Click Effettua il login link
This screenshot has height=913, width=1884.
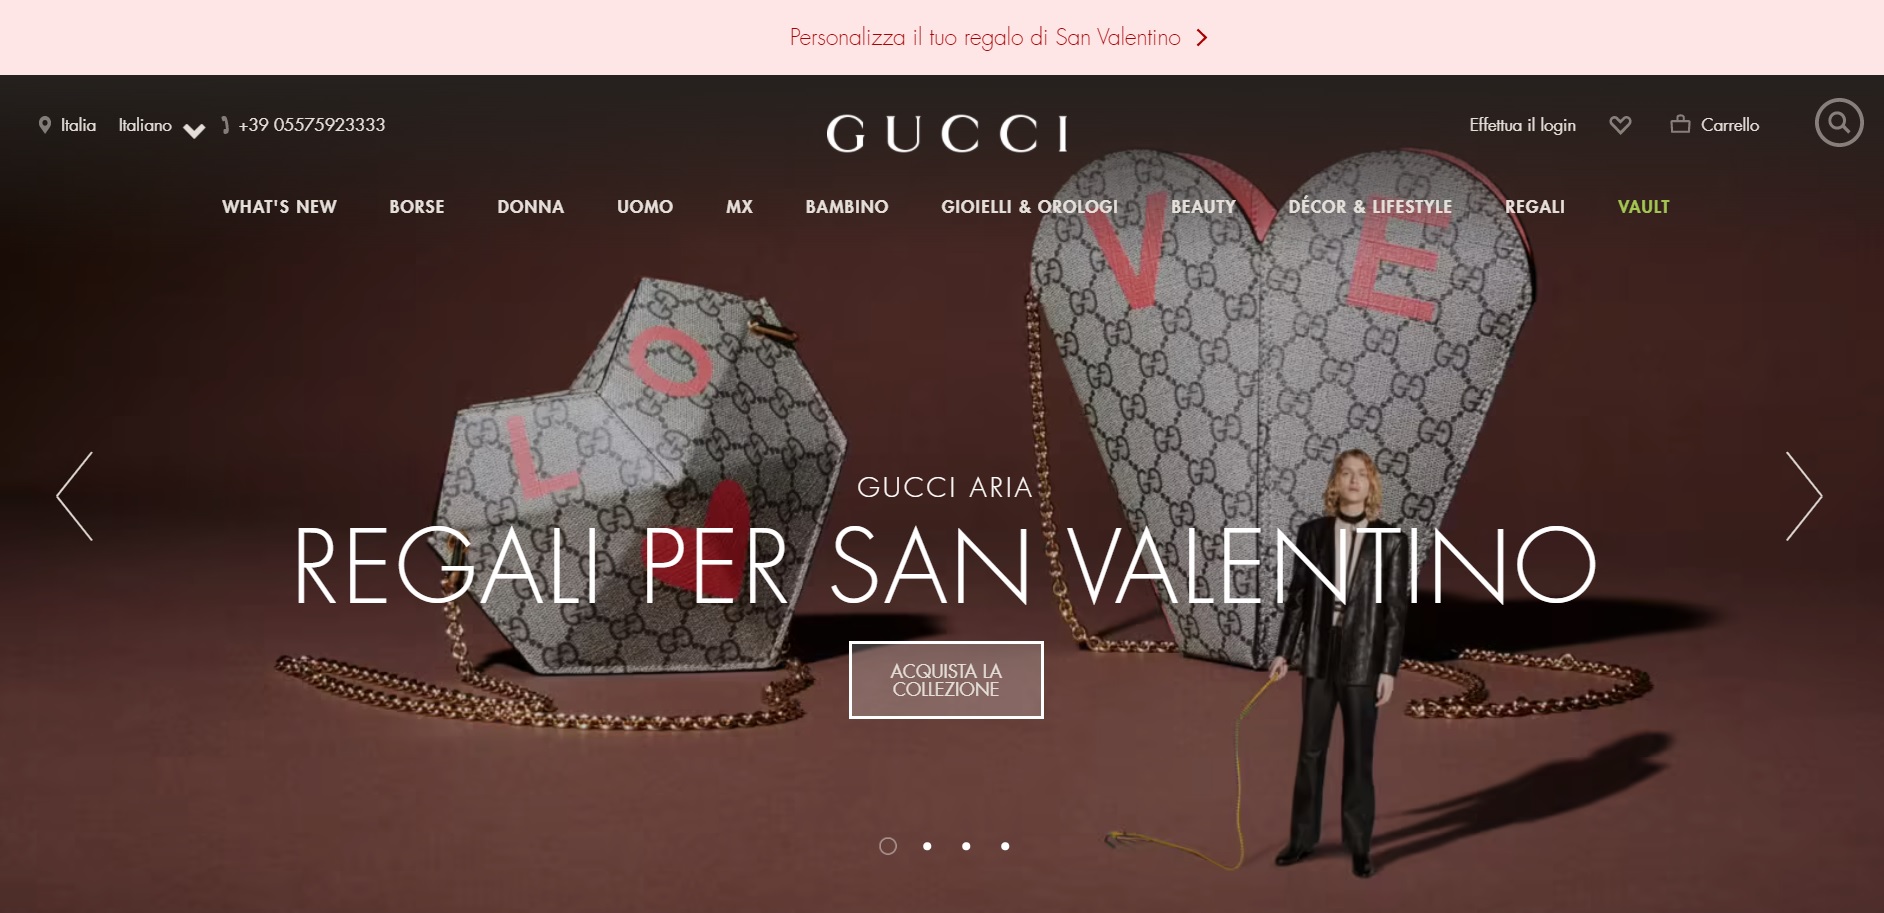tap(1522, 125)
